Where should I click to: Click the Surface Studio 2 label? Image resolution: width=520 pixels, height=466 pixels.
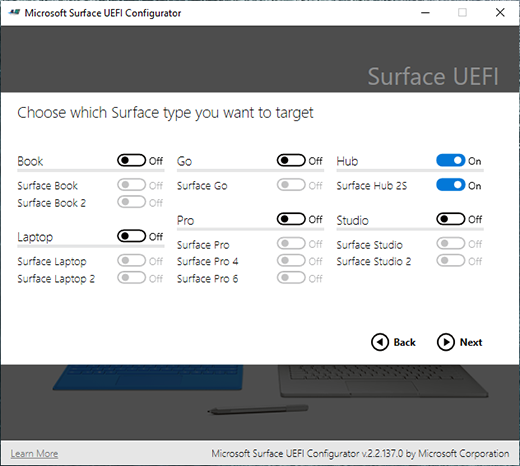[374, 261]
